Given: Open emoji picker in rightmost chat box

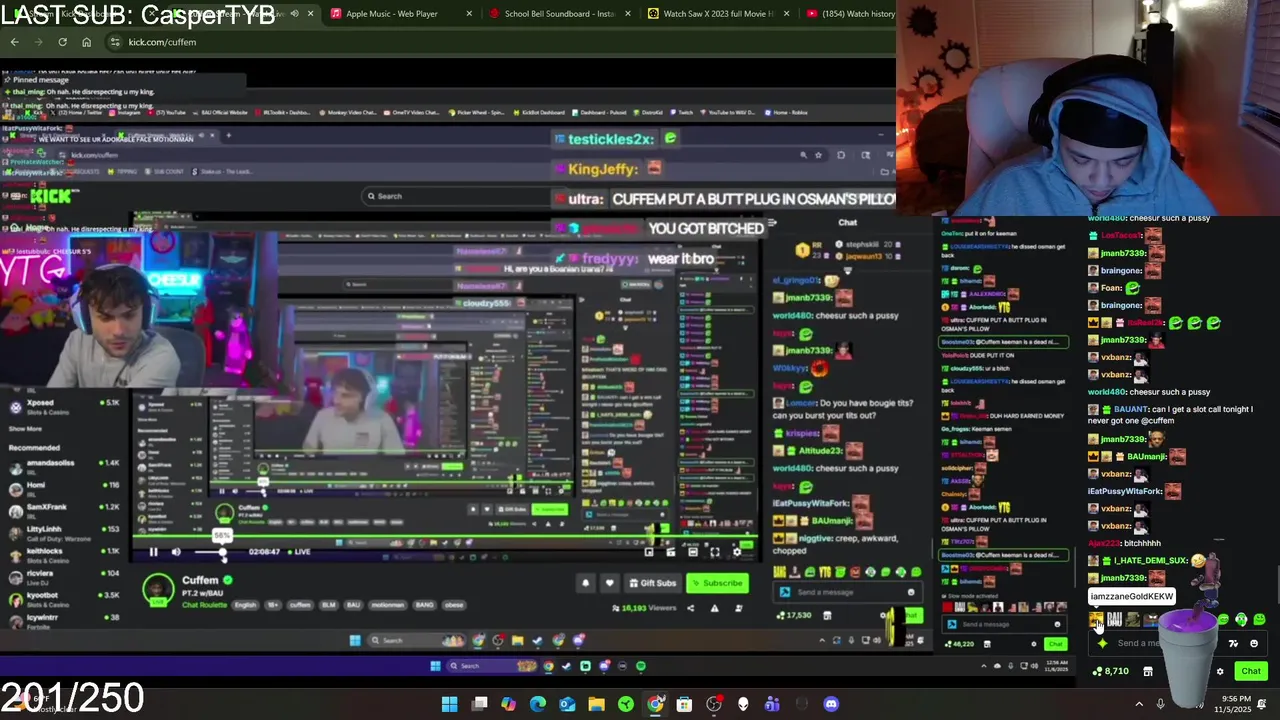Looking at the screenshot, I should pyautogui.click(x=1254, y=644).
